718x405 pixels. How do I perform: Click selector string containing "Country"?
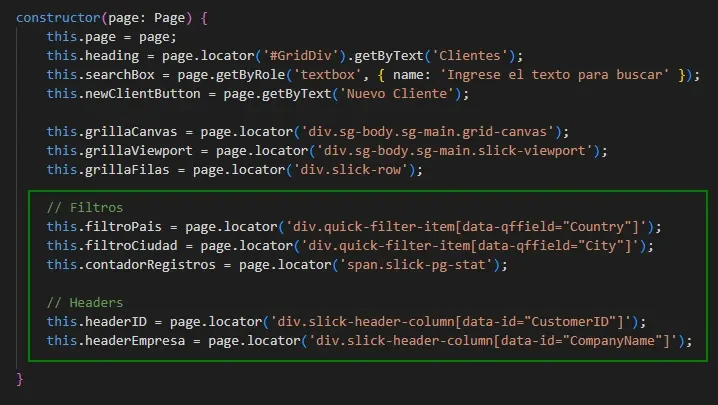tap(466, 227)
